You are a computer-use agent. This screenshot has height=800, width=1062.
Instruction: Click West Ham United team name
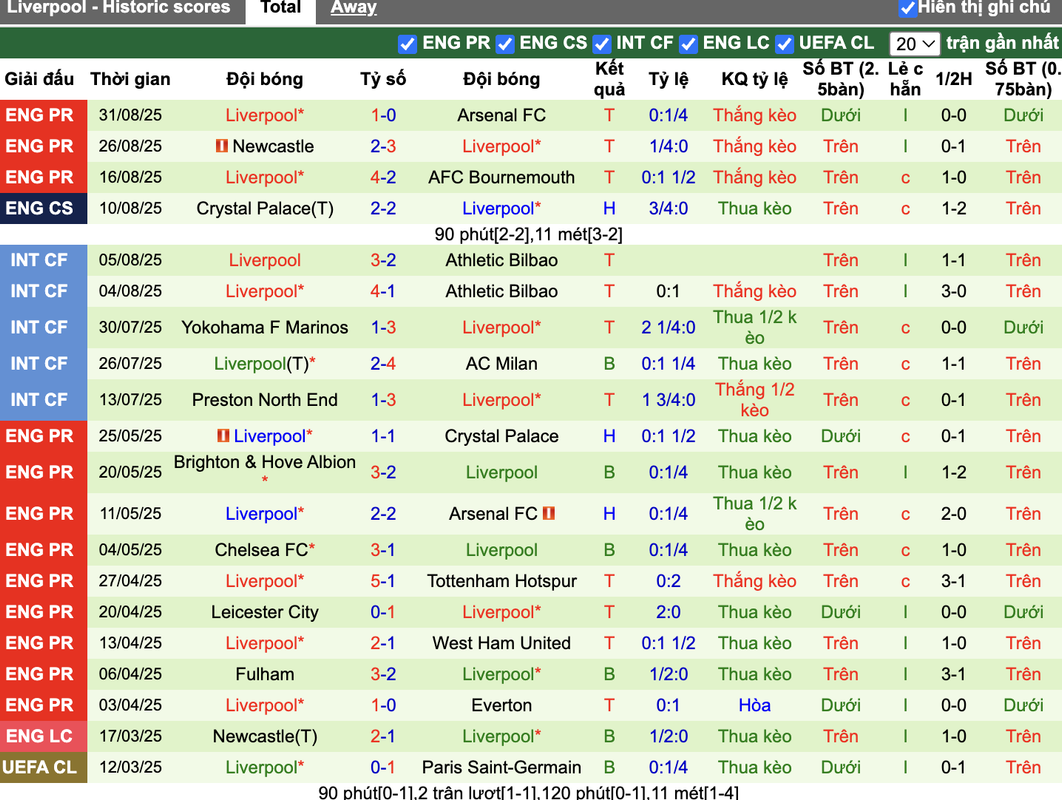[x=501, y=643]
